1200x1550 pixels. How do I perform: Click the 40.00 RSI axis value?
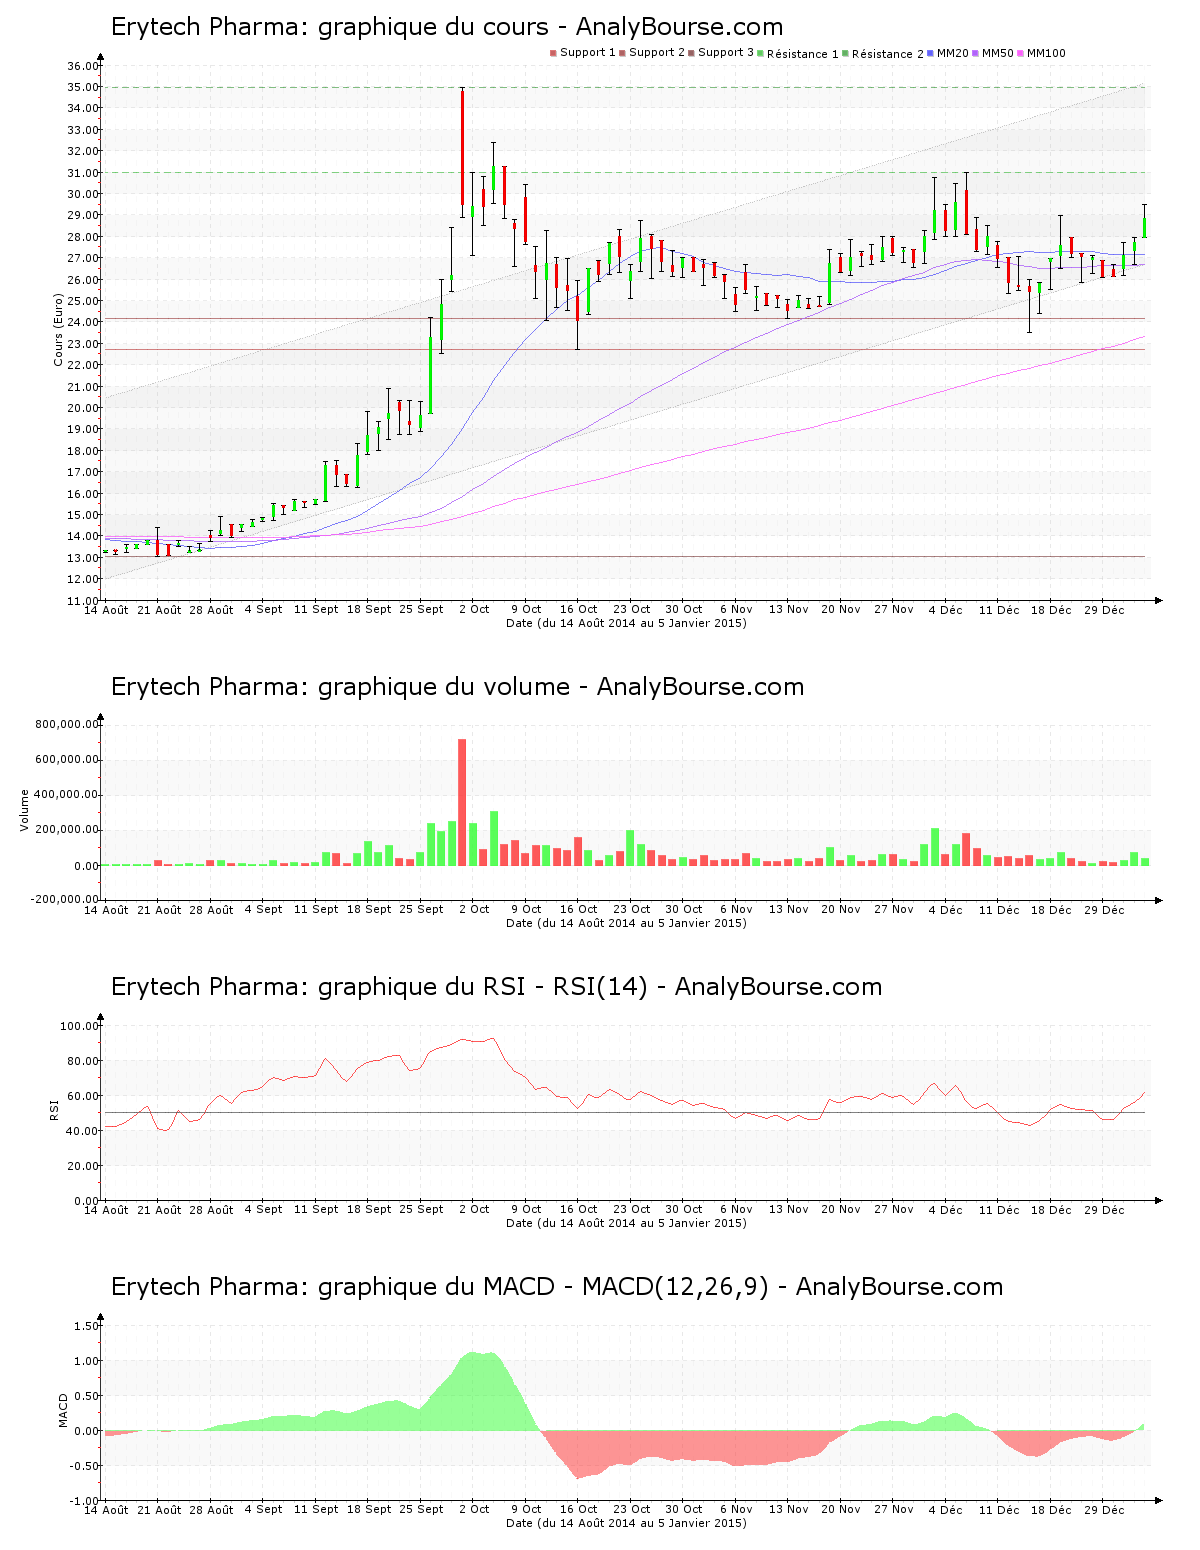83,1131
